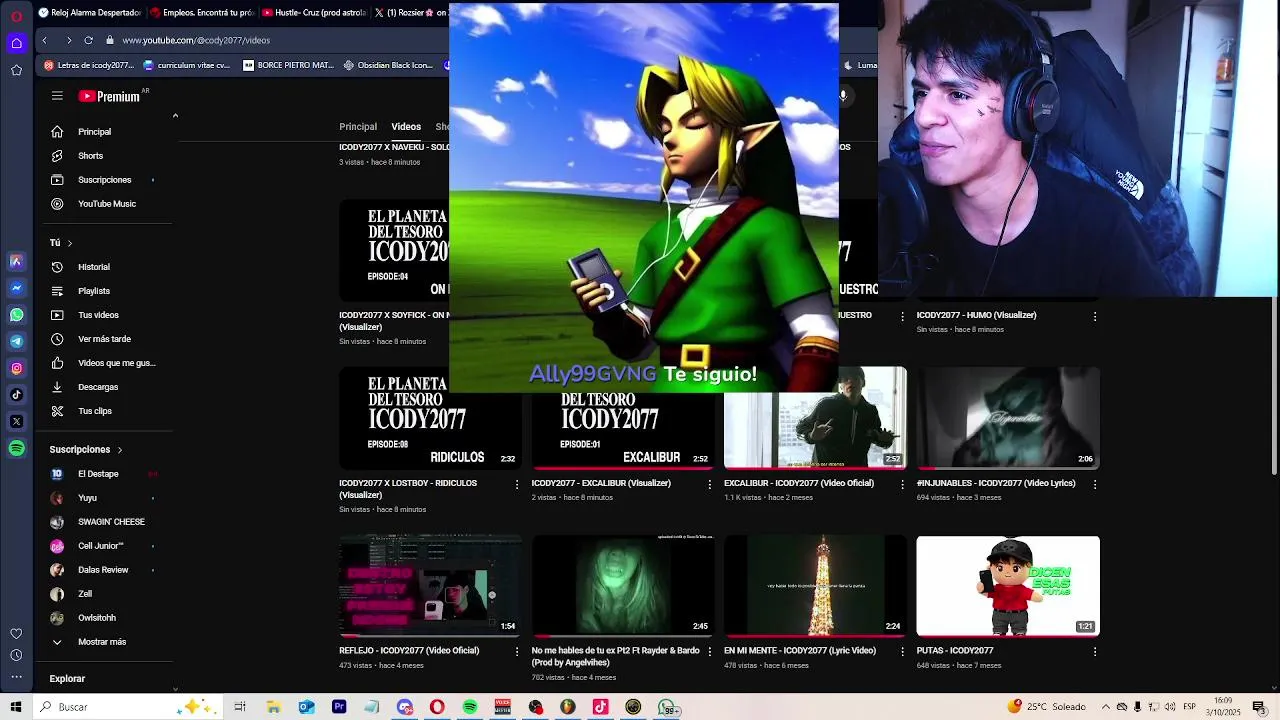Open options for EXCALIBUR Video Oficial

(902, 484)
